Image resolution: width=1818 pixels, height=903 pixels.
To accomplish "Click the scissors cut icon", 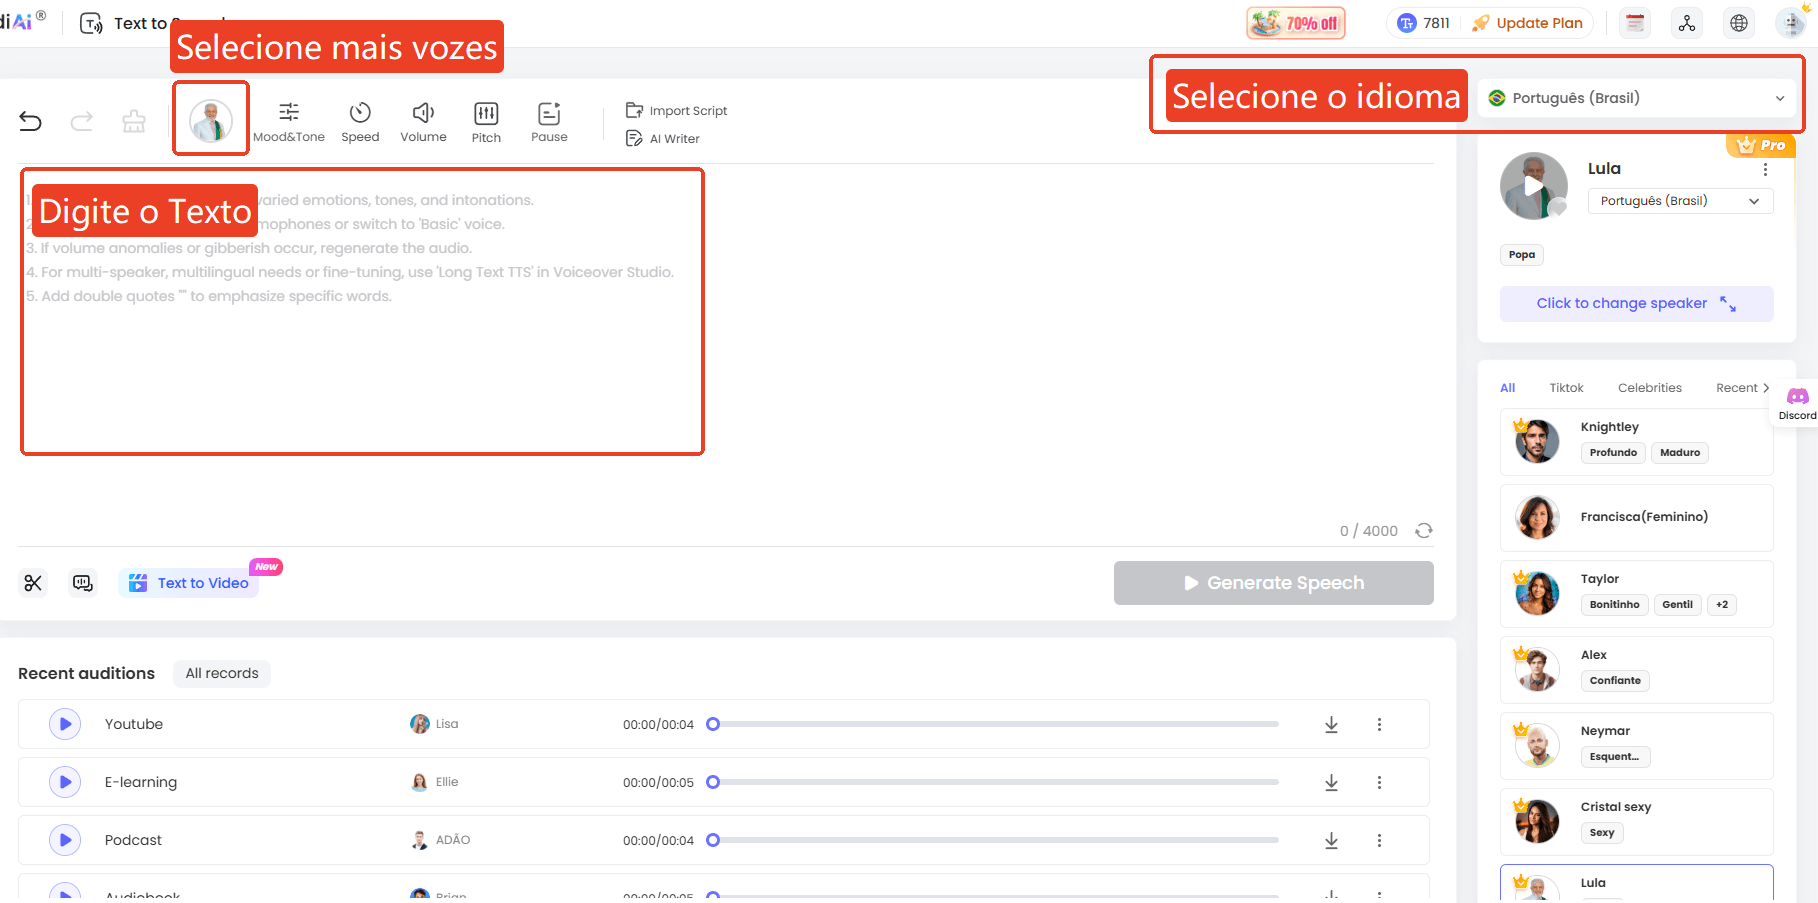I will [33, 583].
